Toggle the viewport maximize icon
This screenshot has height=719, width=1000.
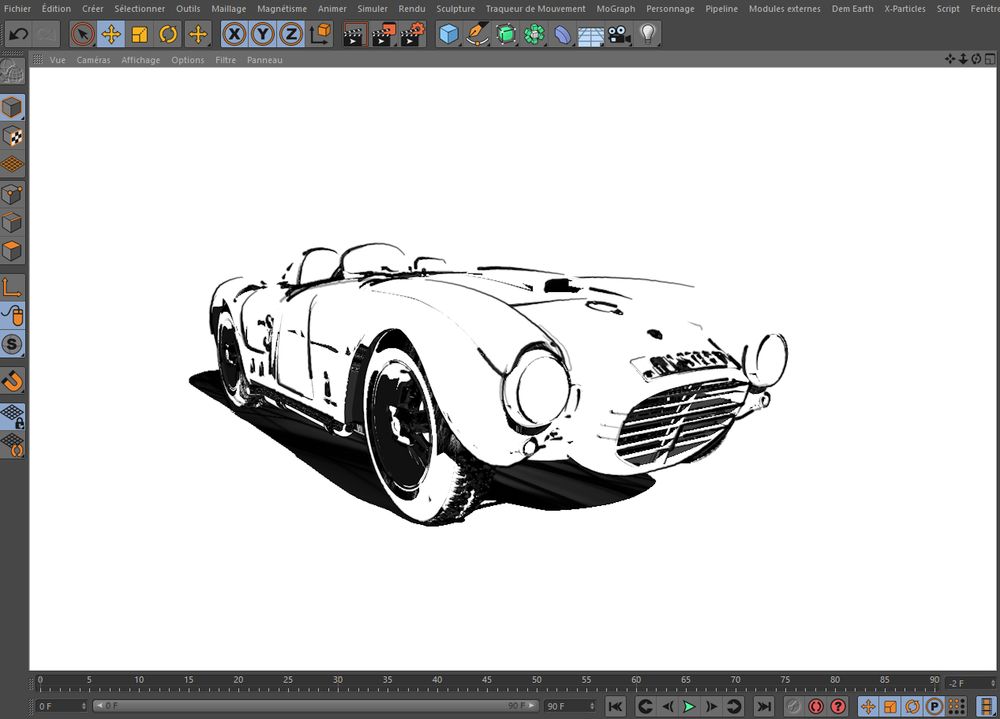(x=989, y=59)
